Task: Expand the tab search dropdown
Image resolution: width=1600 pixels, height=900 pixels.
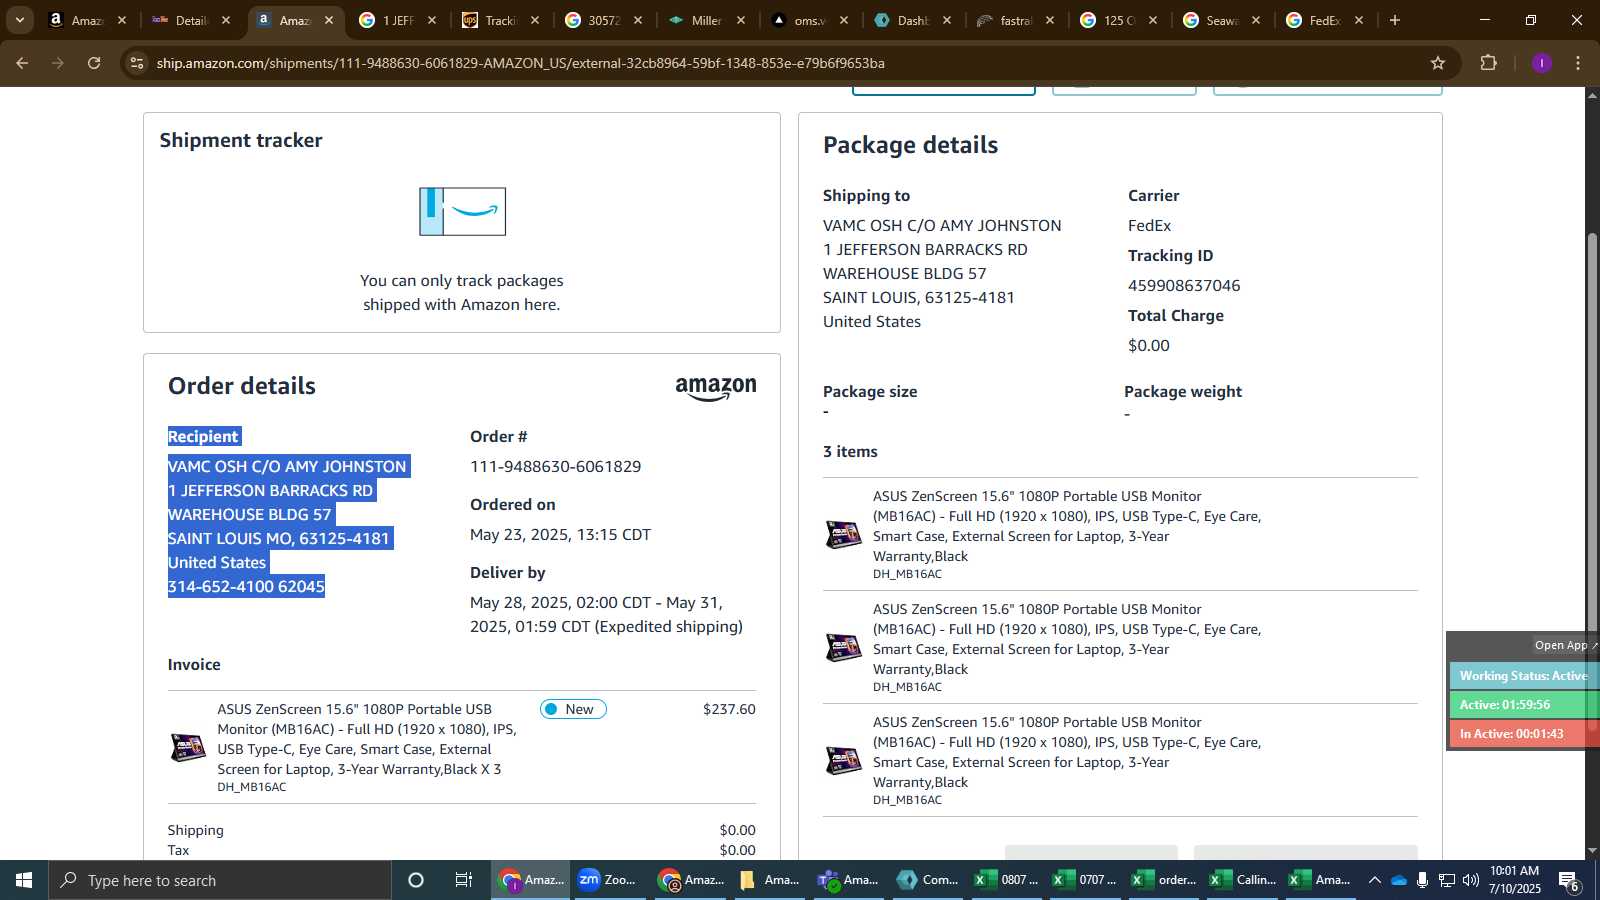Action: pyautogui.click(x=19, y=20)
